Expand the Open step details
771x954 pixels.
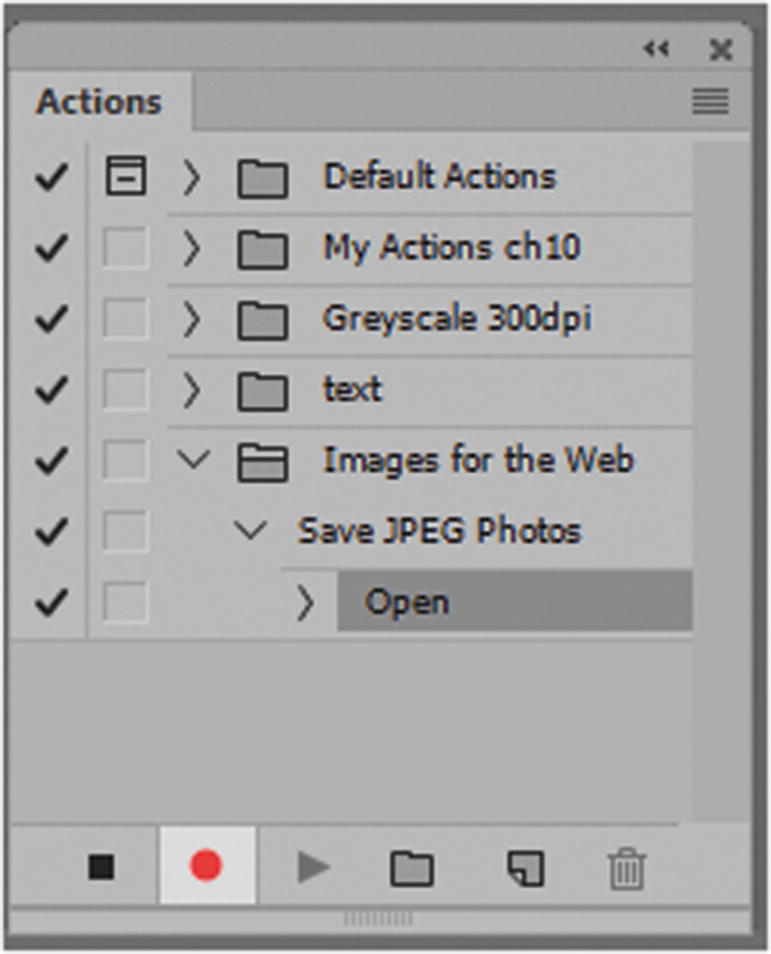coord(305,603)
